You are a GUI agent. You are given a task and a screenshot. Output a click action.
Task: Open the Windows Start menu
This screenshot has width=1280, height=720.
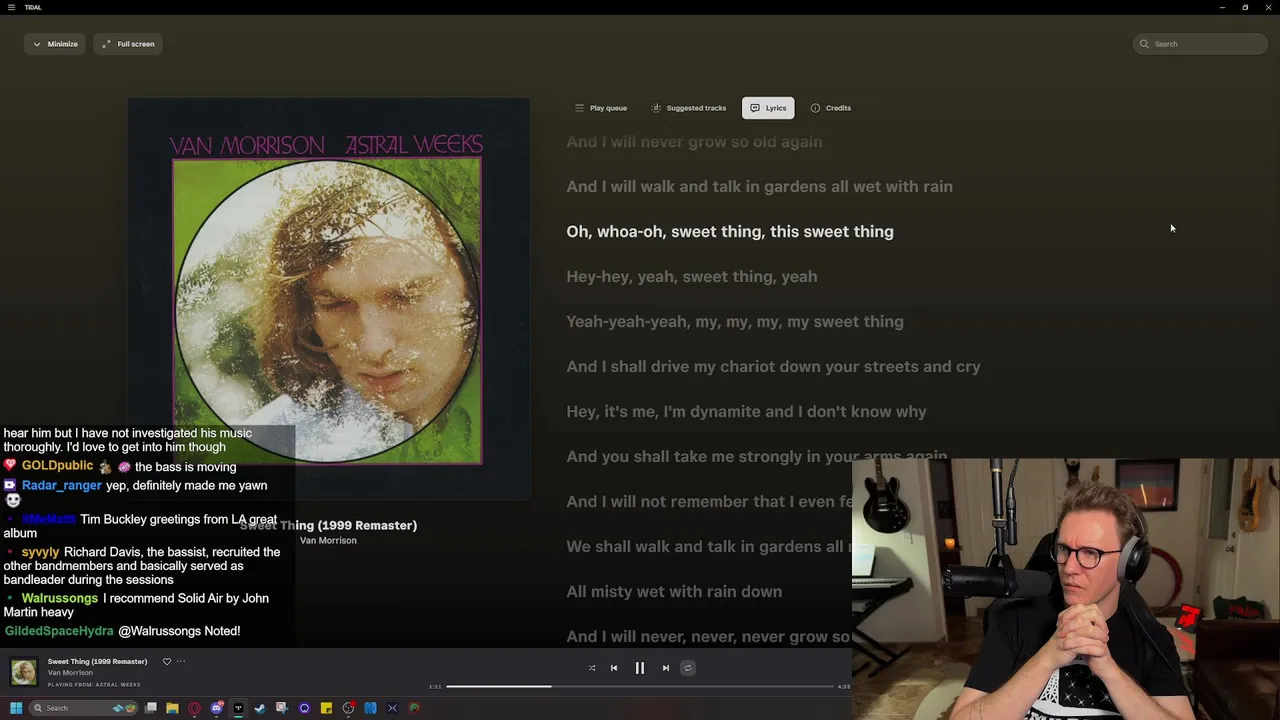[x=16, y=708]
